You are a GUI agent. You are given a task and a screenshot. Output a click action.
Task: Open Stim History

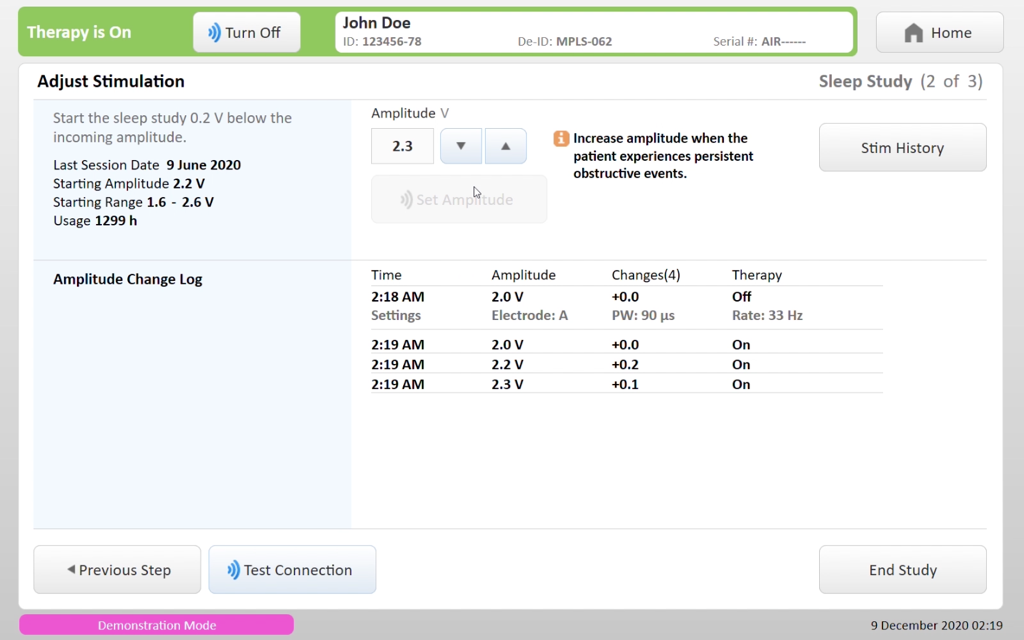[903, 148]
